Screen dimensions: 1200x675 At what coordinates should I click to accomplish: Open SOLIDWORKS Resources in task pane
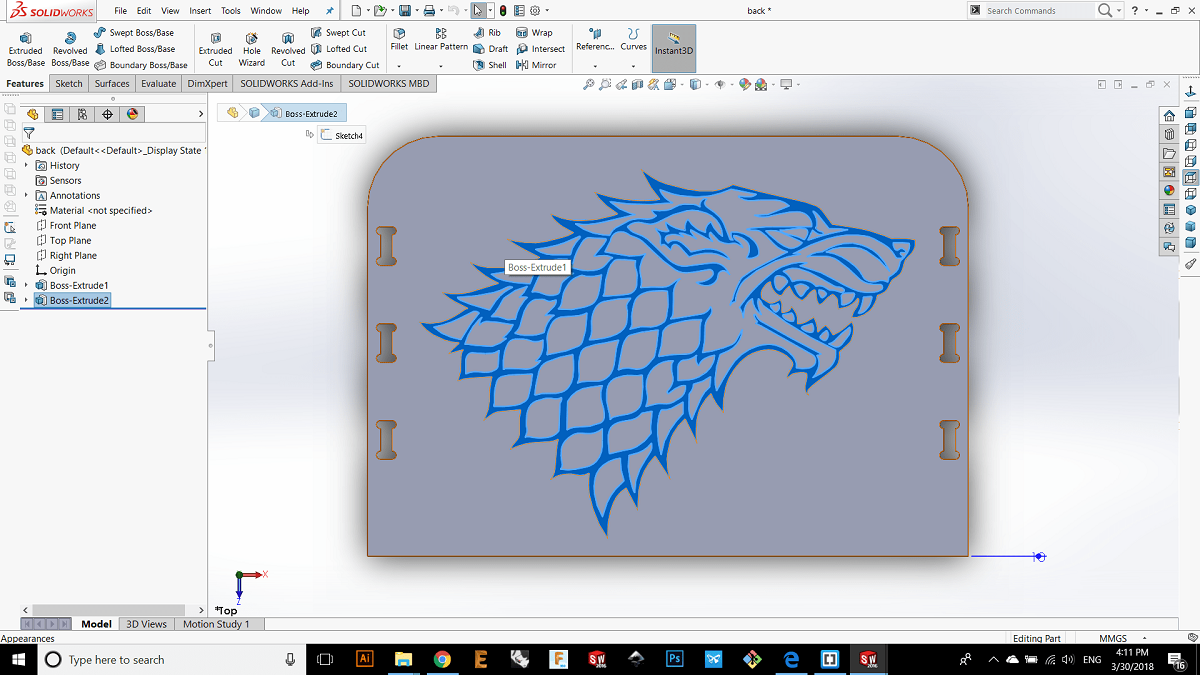[1169, 115]
